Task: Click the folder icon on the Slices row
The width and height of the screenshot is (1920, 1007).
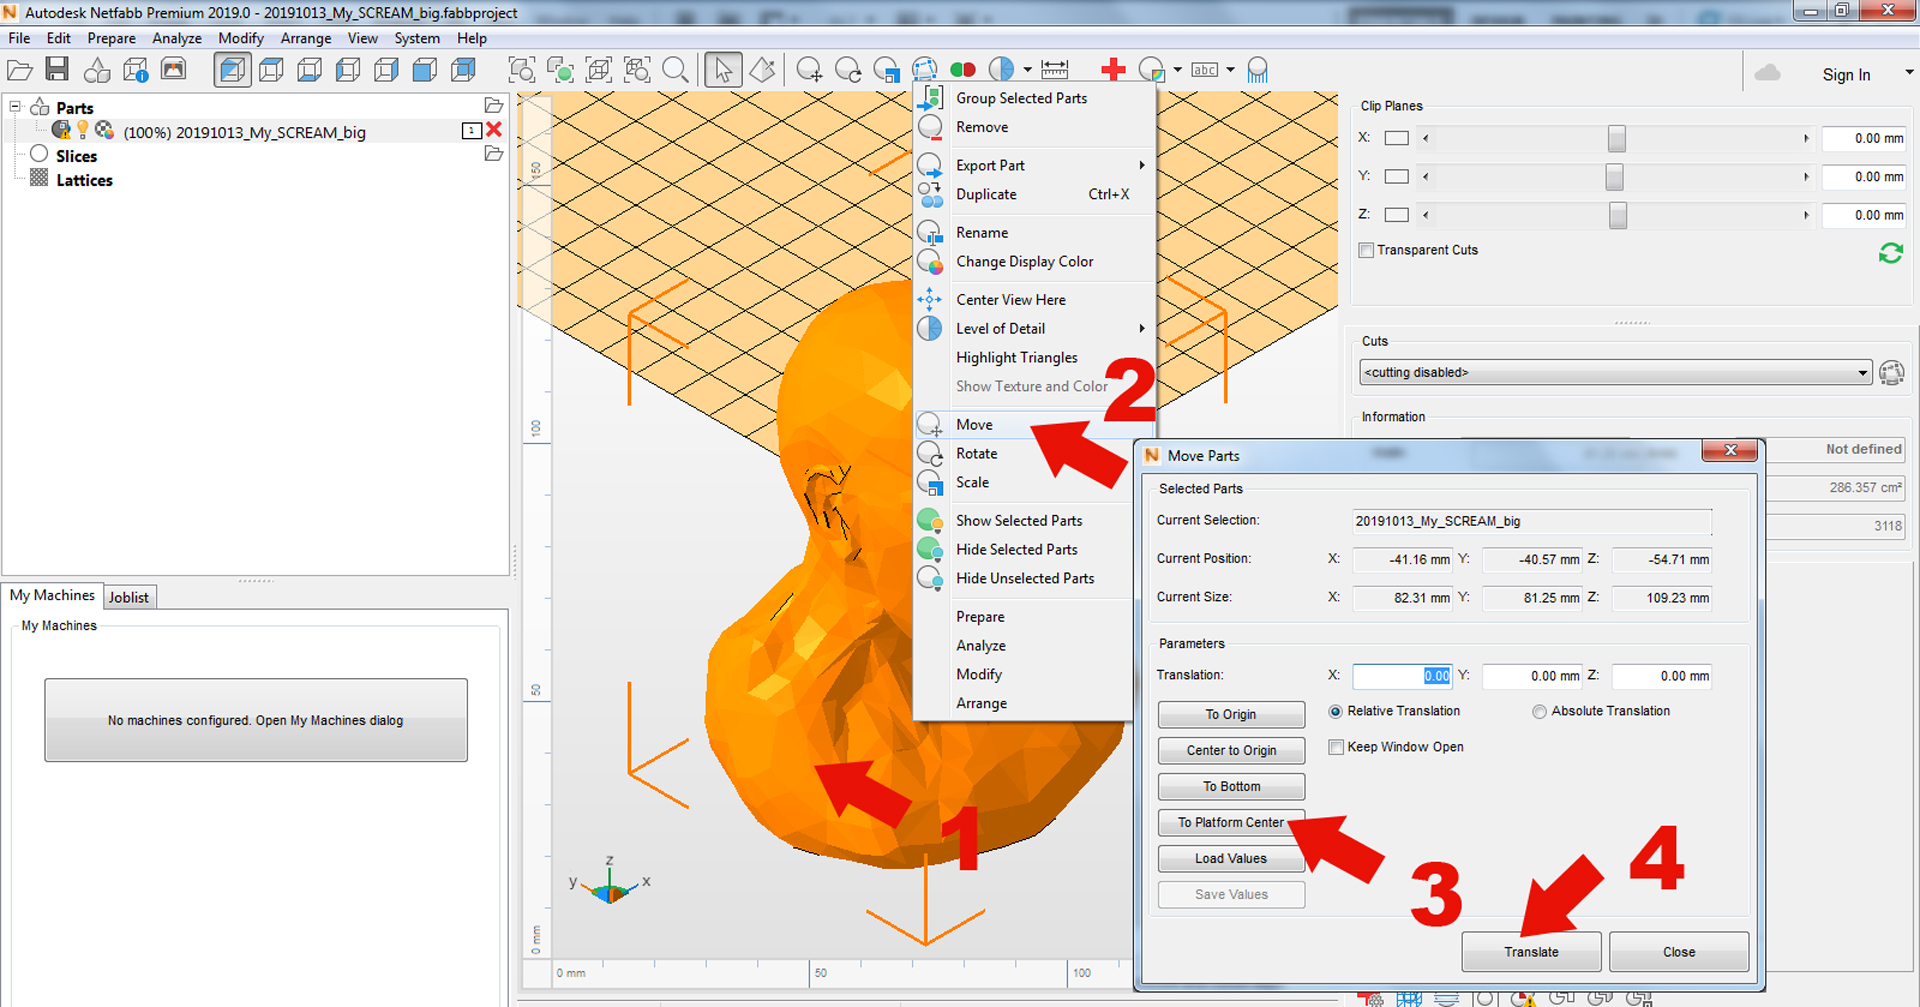Action: tap(493, 154)
